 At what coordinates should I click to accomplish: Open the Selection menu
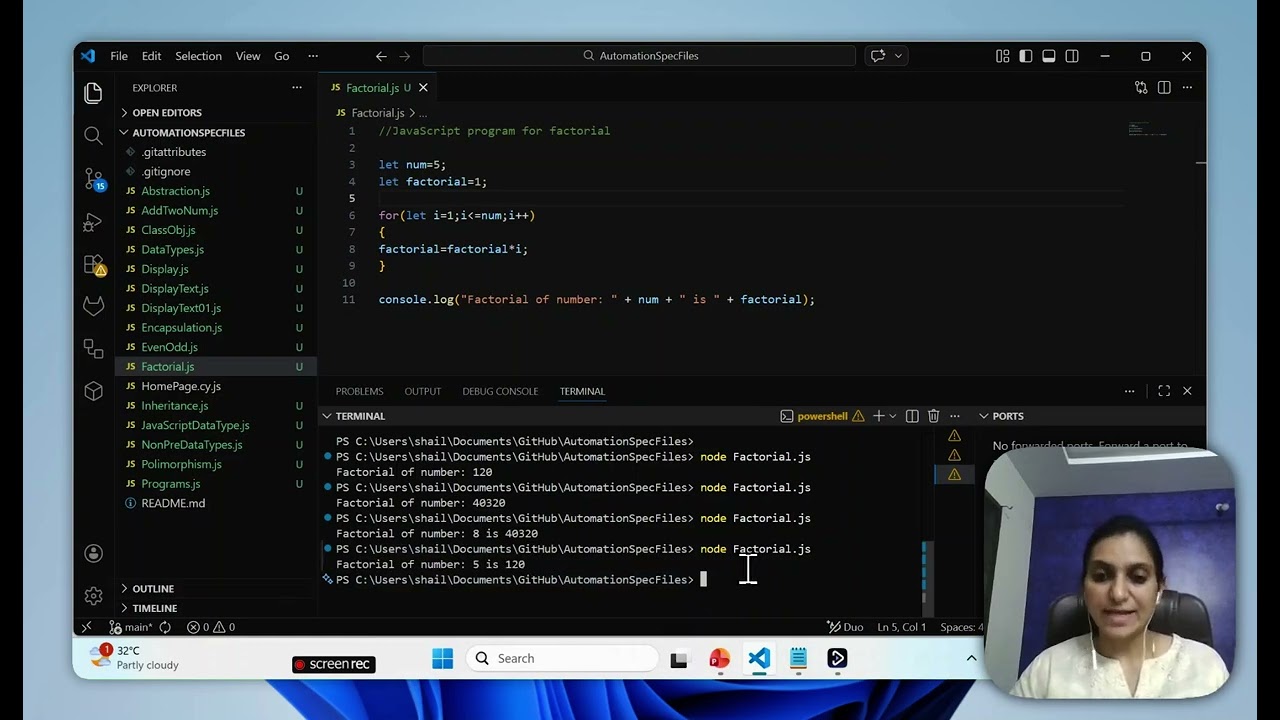[198, 56]
